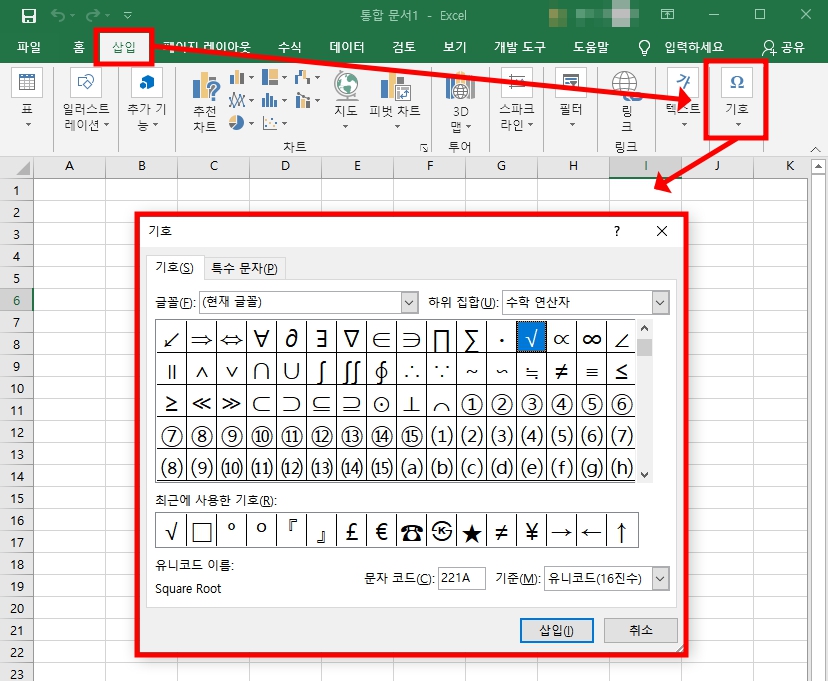Open the 필터 dropdown
This screenshot has width=828, height=681.
571,100
